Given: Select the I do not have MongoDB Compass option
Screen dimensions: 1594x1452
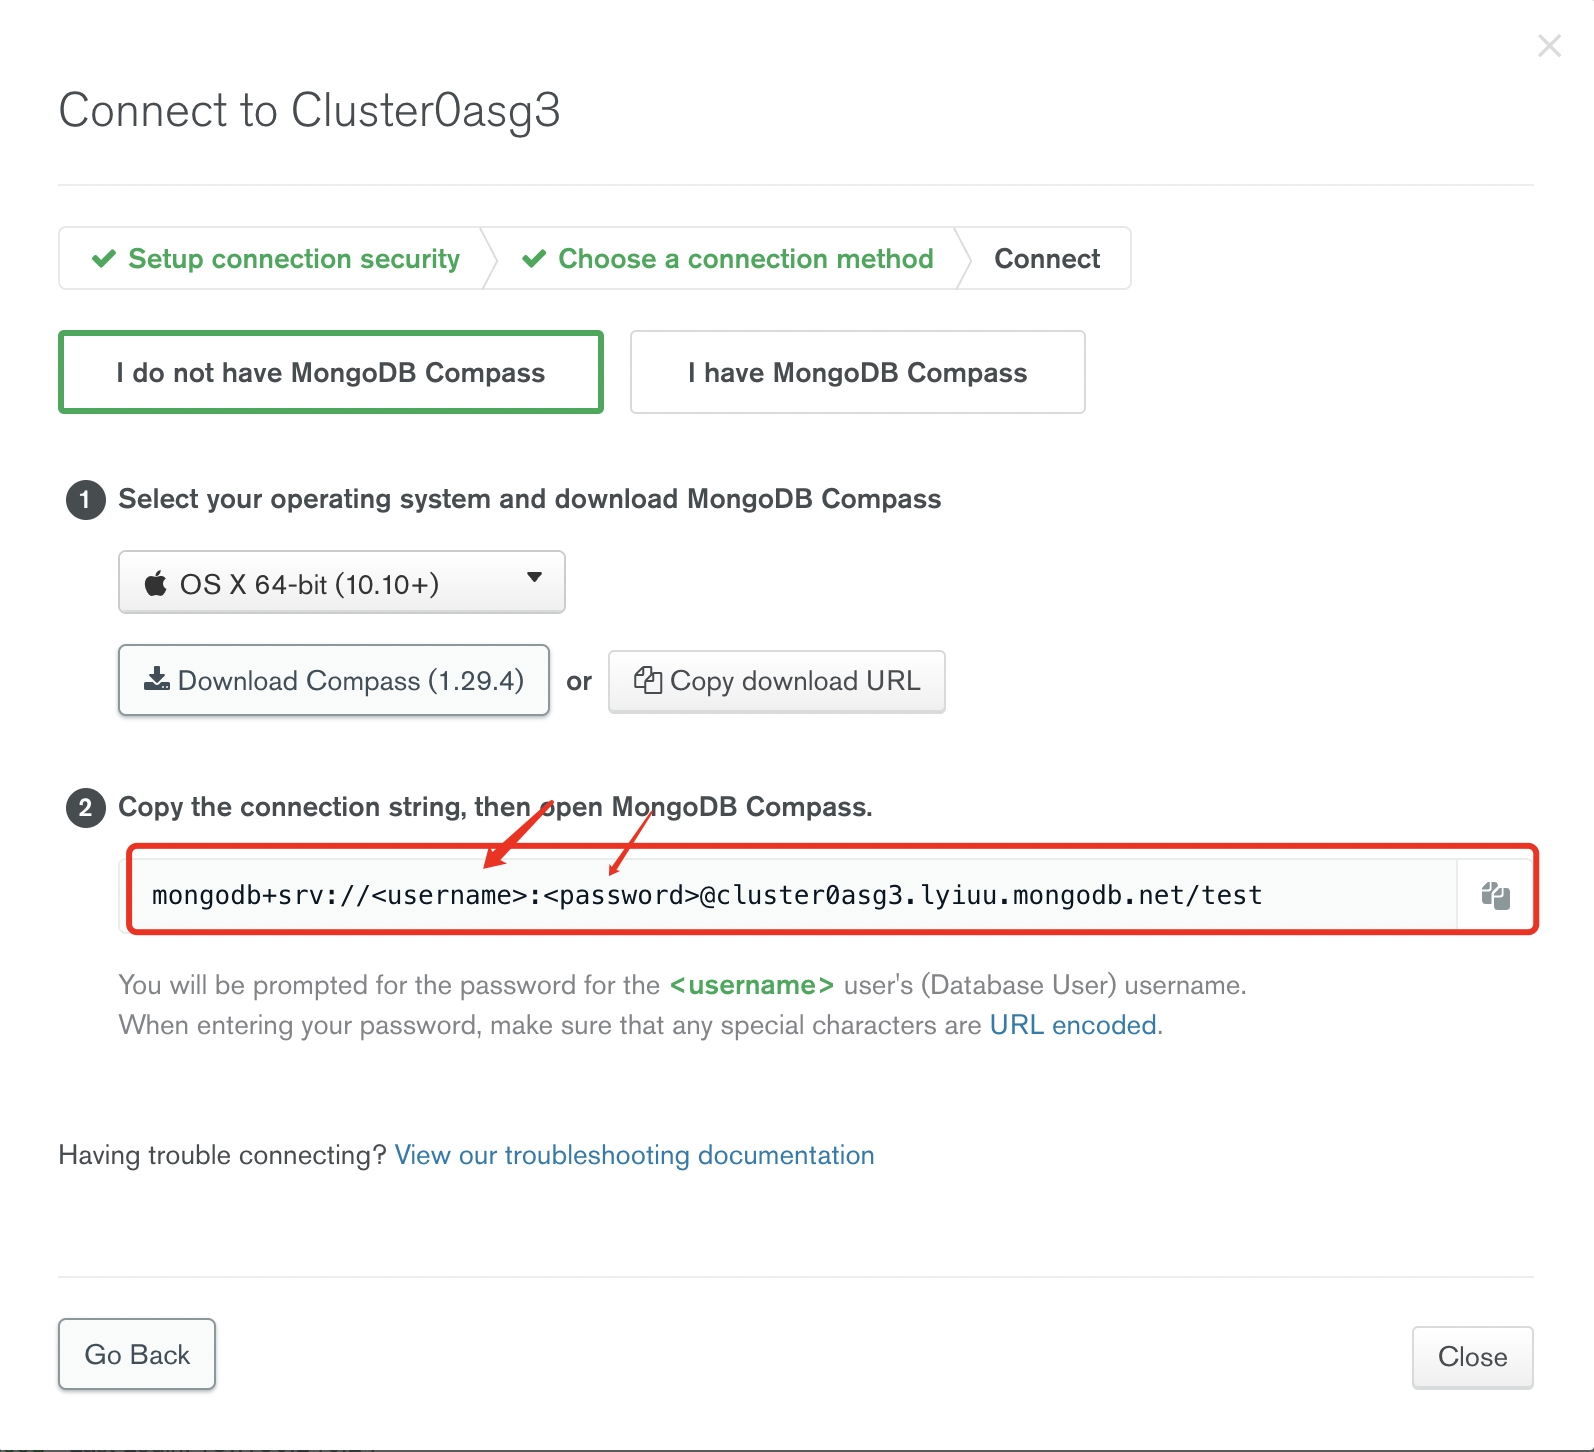Looking at the screenshot, I should click(331, 372).
